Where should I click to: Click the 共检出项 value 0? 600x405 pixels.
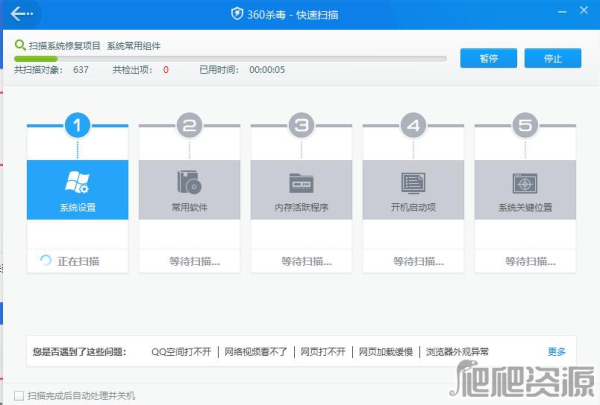(166, 70)
